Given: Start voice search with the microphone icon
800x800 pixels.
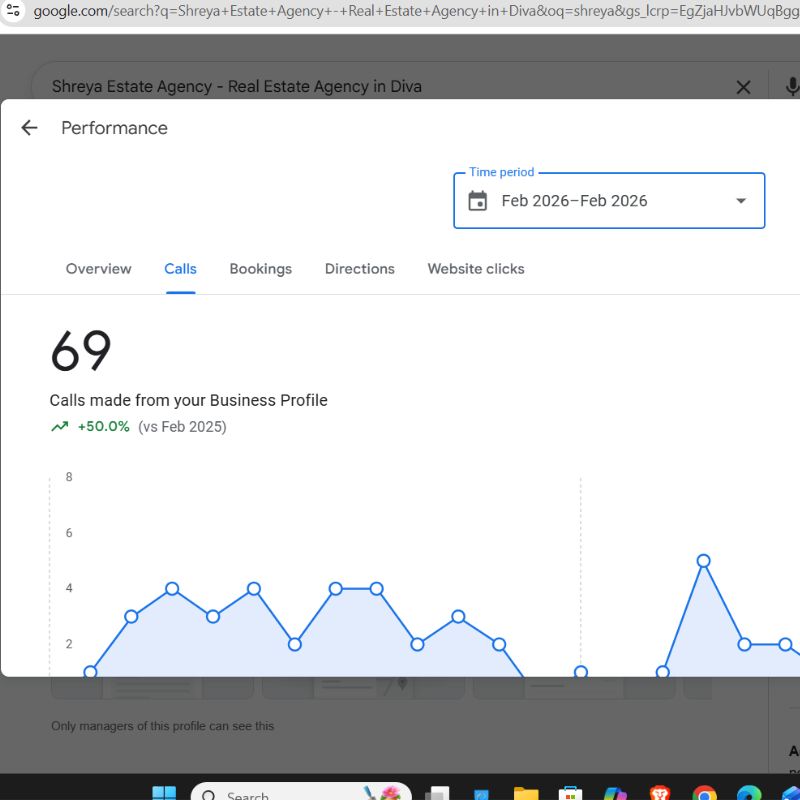Looking at the screenshot, I should [791, 87].
